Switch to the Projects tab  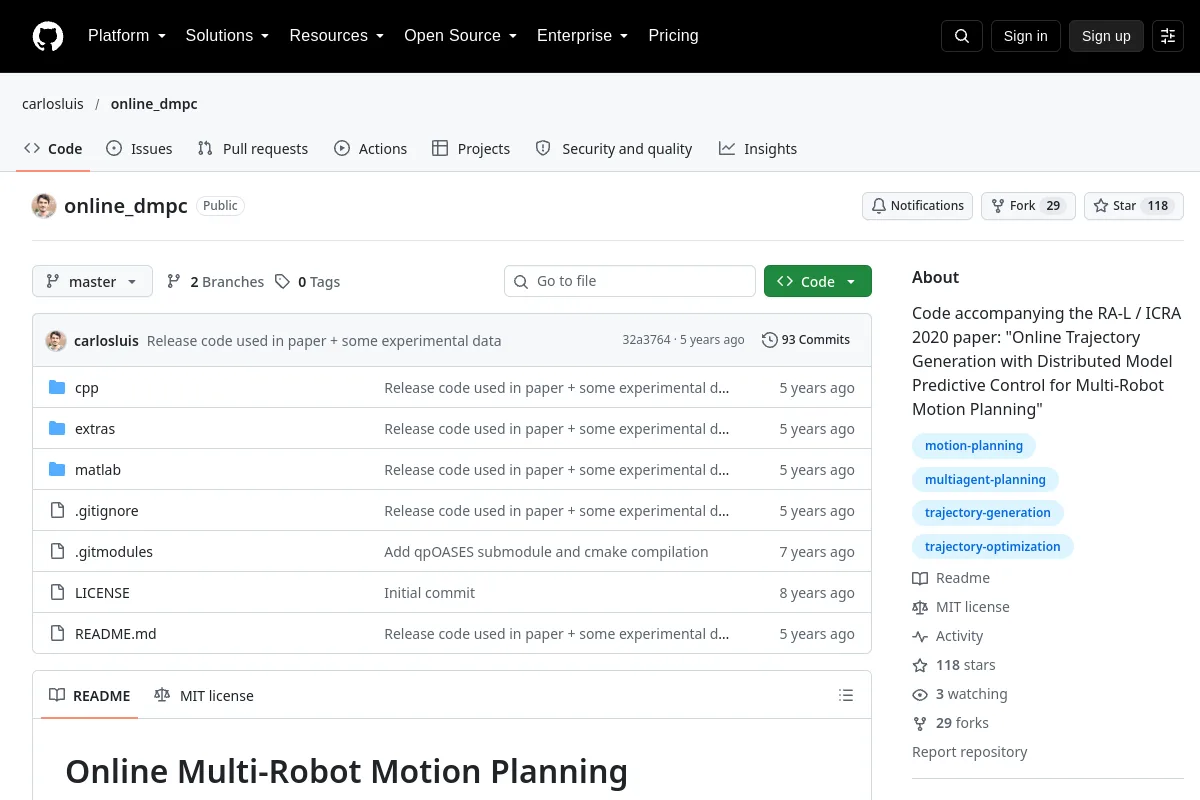pos(471,149)
